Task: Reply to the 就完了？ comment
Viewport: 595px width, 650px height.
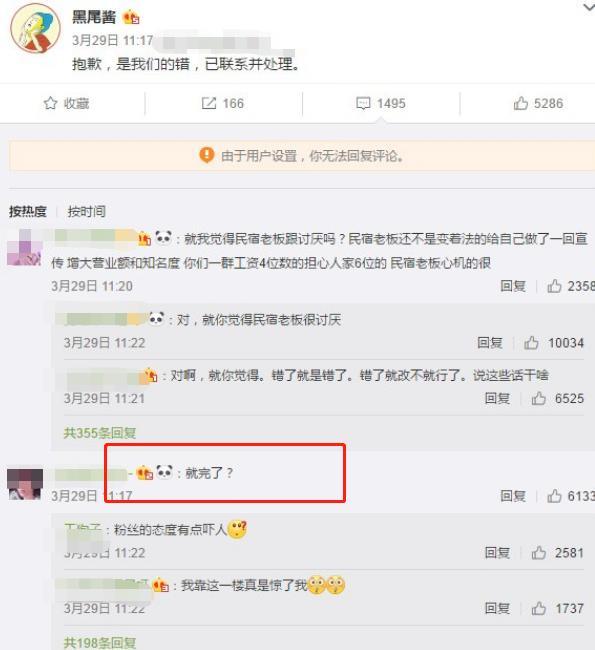Action: [x=513, y=496]
